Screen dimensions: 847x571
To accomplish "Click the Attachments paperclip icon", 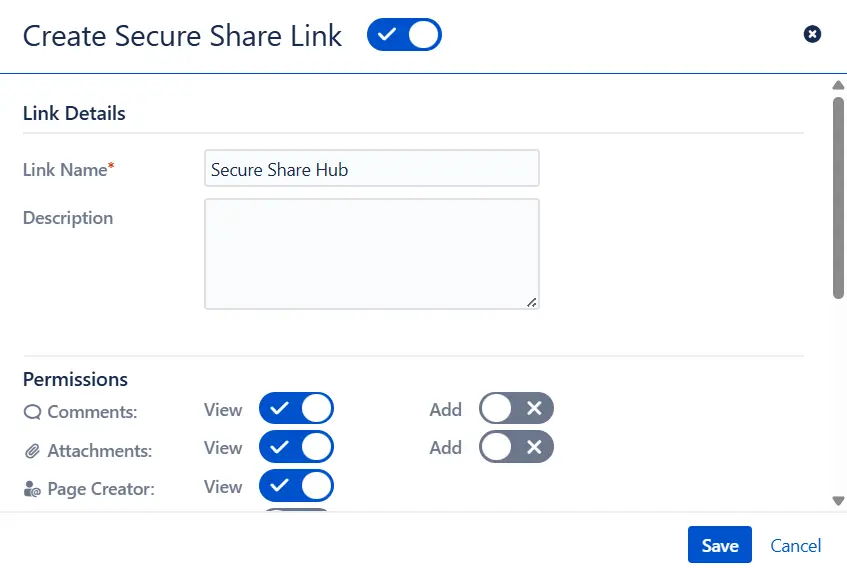I will click(33, 451).
